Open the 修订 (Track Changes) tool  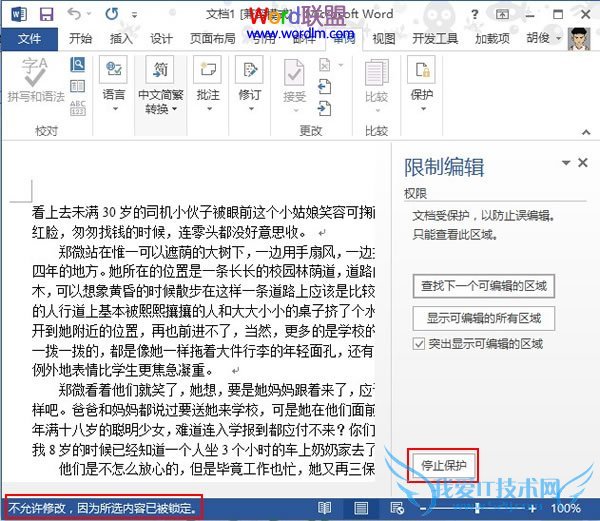(250, 78)
